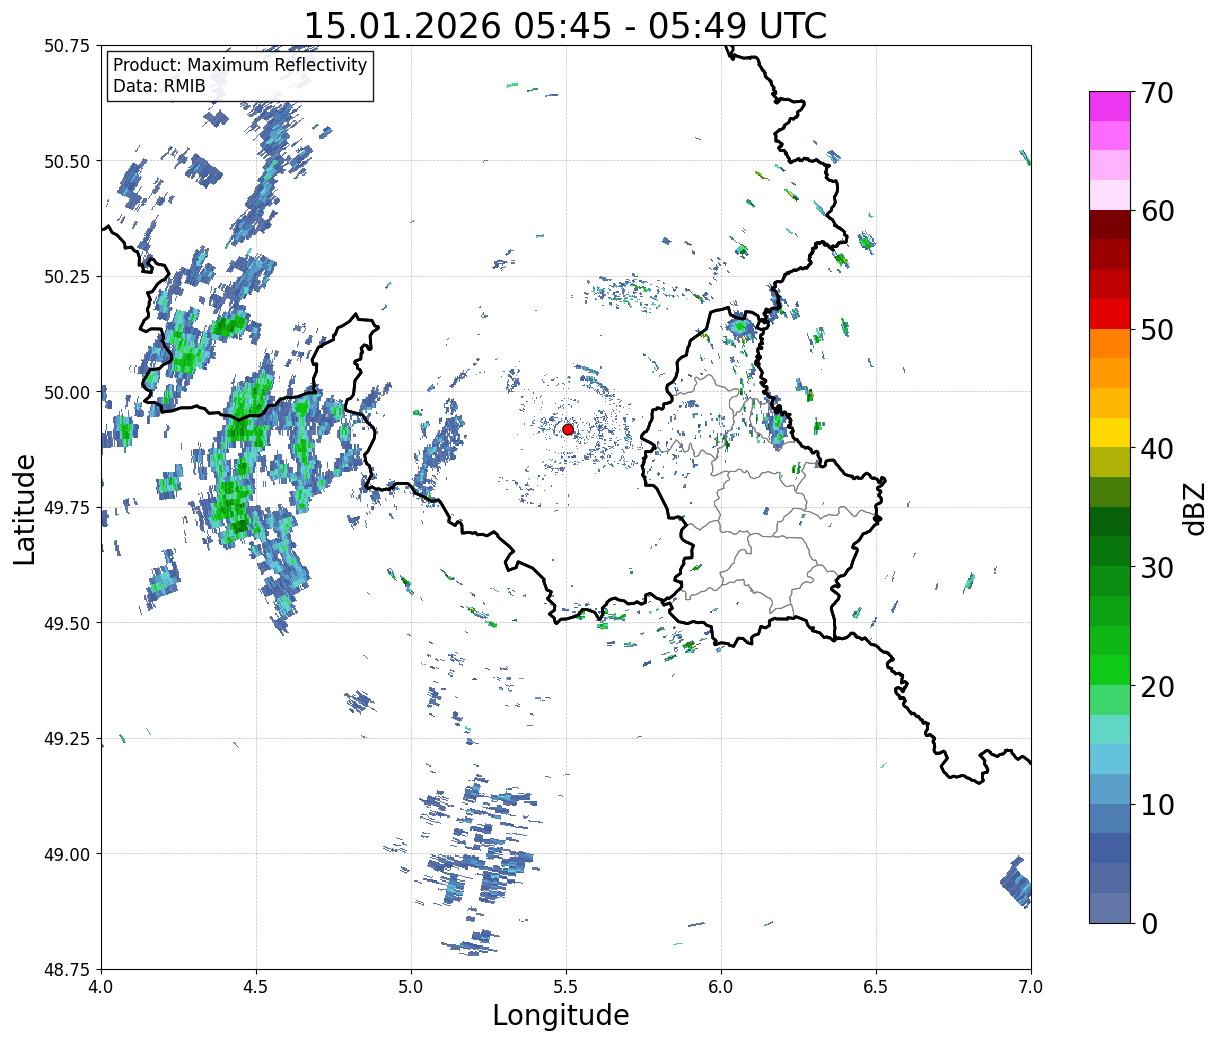The width and height of the screenshot is (1219, 1040).
Task: Click the 'Product: Maximum Reflectivity' text
Action: point(240,65)
